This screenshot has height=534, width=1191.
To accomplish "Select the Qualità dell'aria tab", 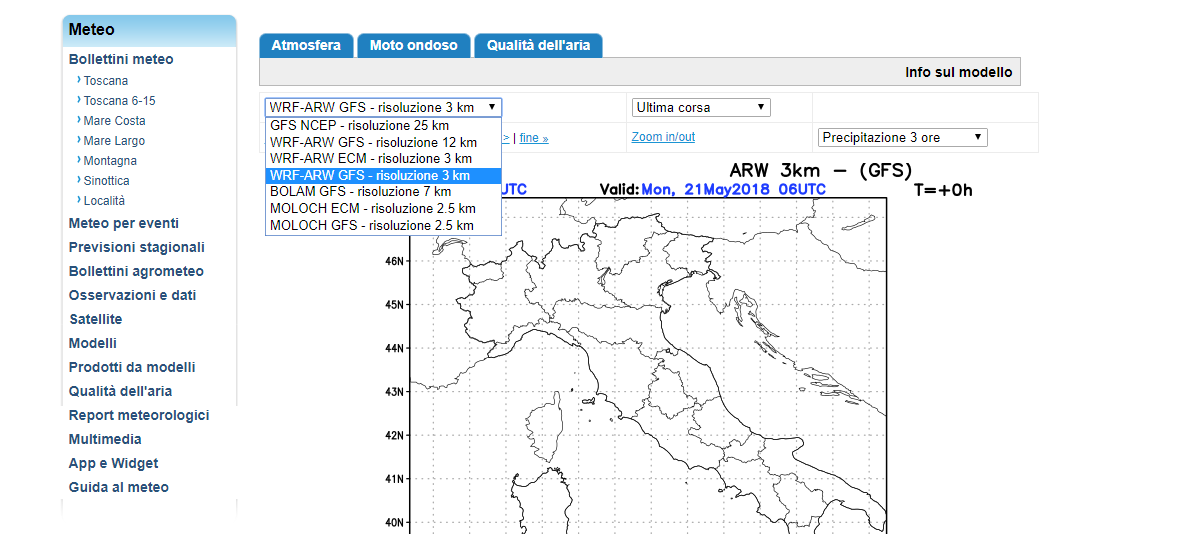I will pos(537,45).
